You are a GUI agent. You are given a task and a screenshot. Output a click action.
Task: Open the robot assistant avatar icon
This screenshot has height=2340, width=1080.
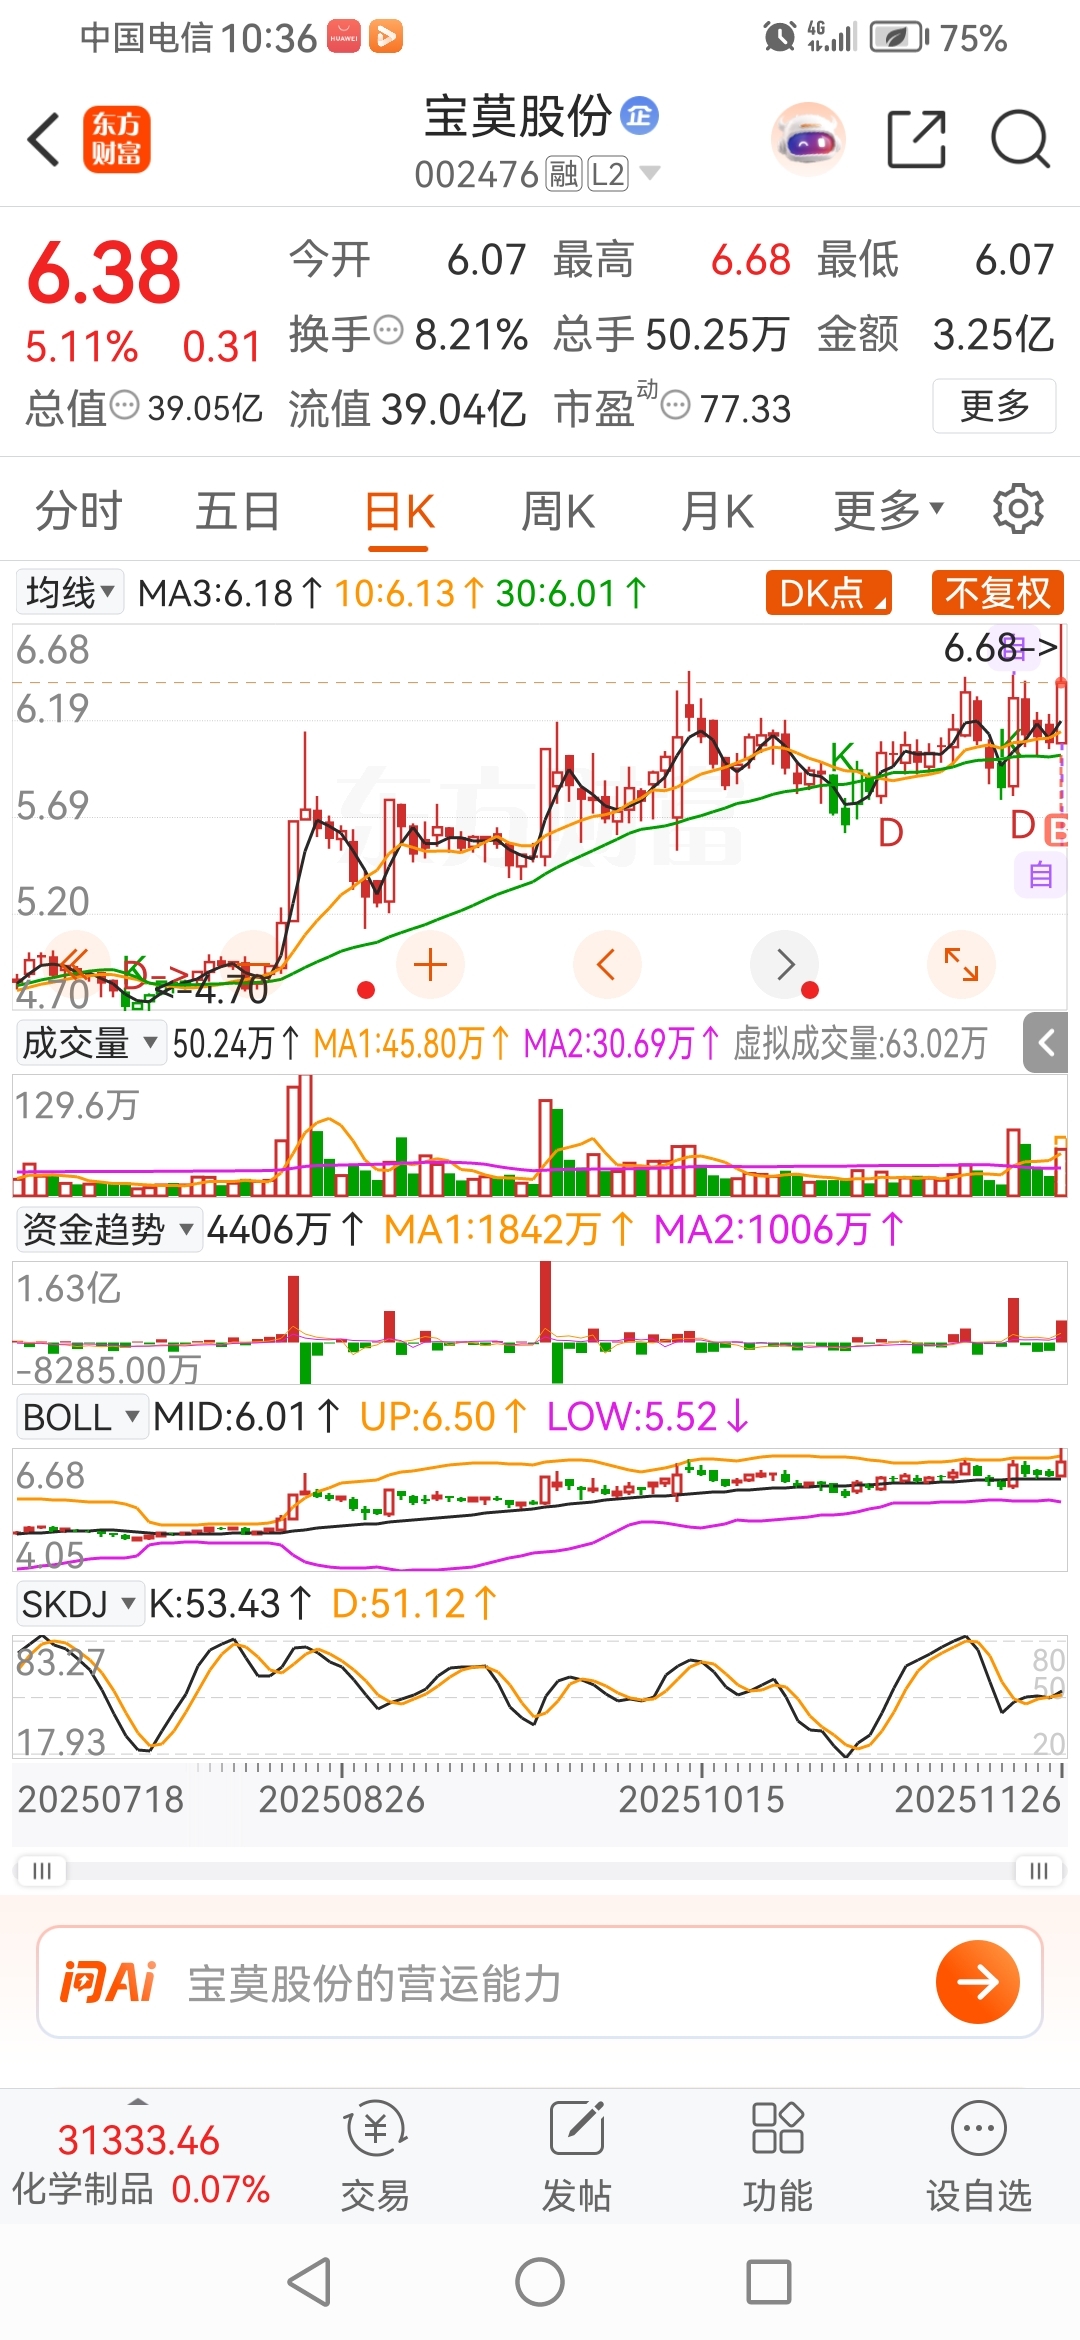click(x=809, y=139)
